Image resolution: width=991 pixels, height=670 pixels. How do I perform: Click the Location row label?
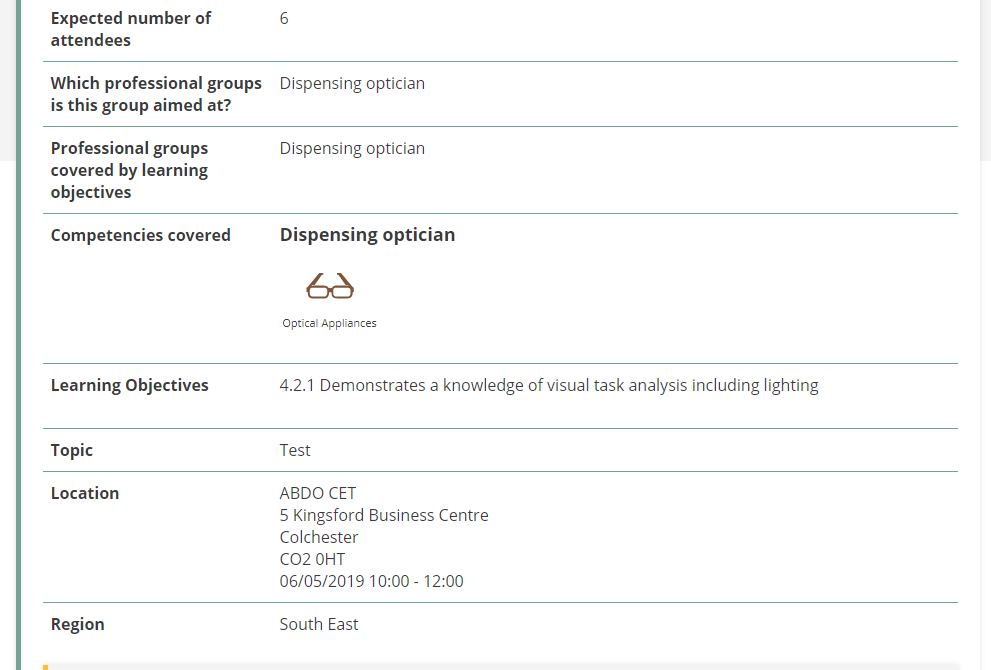(x=85, y=493)
